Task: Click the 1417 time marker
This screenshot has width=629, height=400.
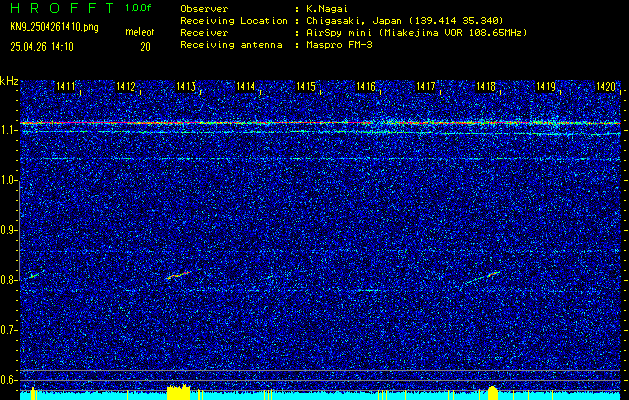Action: click(426, 86)
